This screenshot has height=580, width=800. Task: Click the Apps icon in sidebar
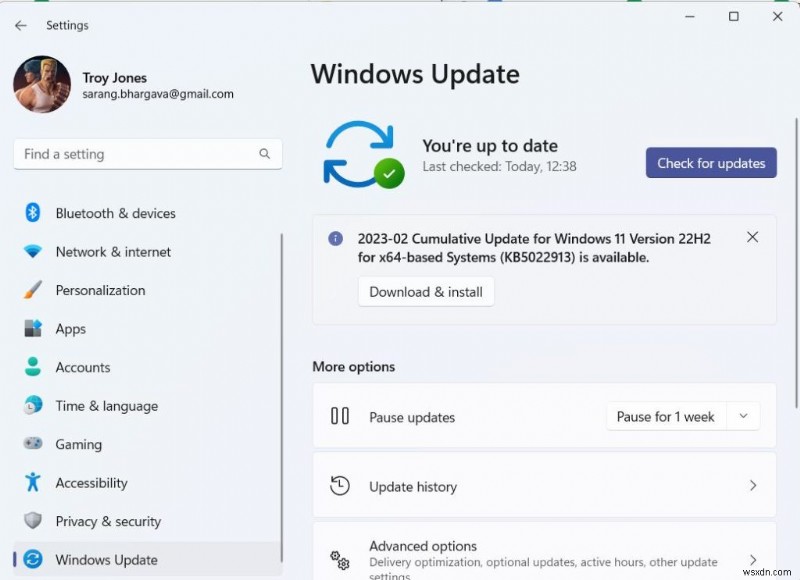(33, 328)
